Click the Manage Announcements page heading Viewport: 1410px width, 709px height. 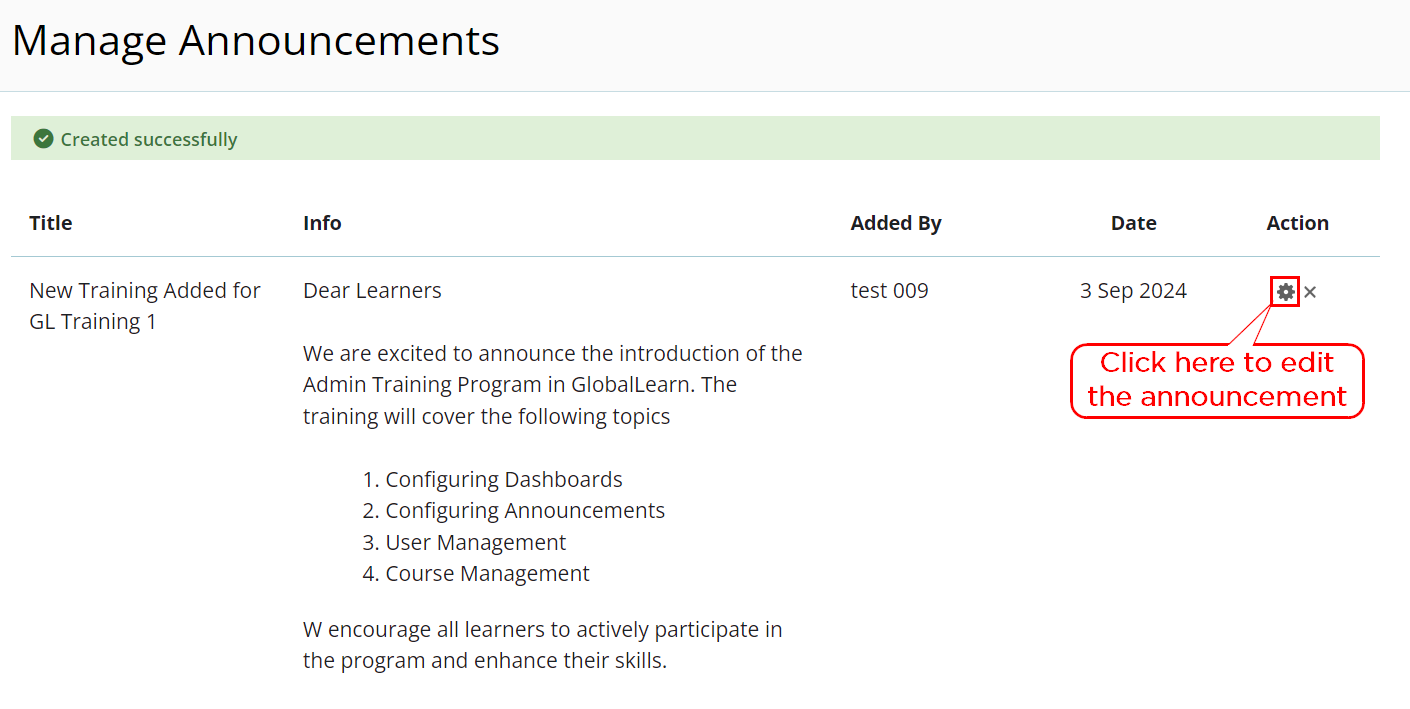click(x=256, y=41)
